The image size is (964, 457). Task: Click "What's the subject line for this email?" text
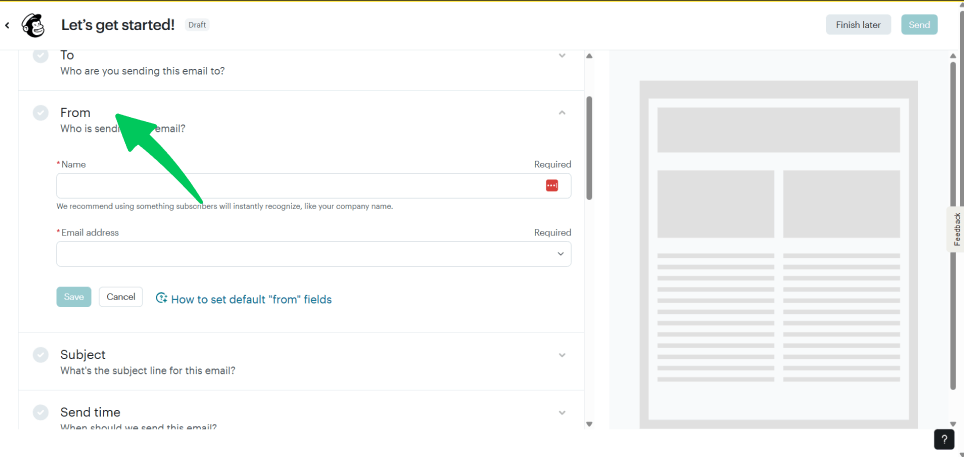[x=148, y=371]
